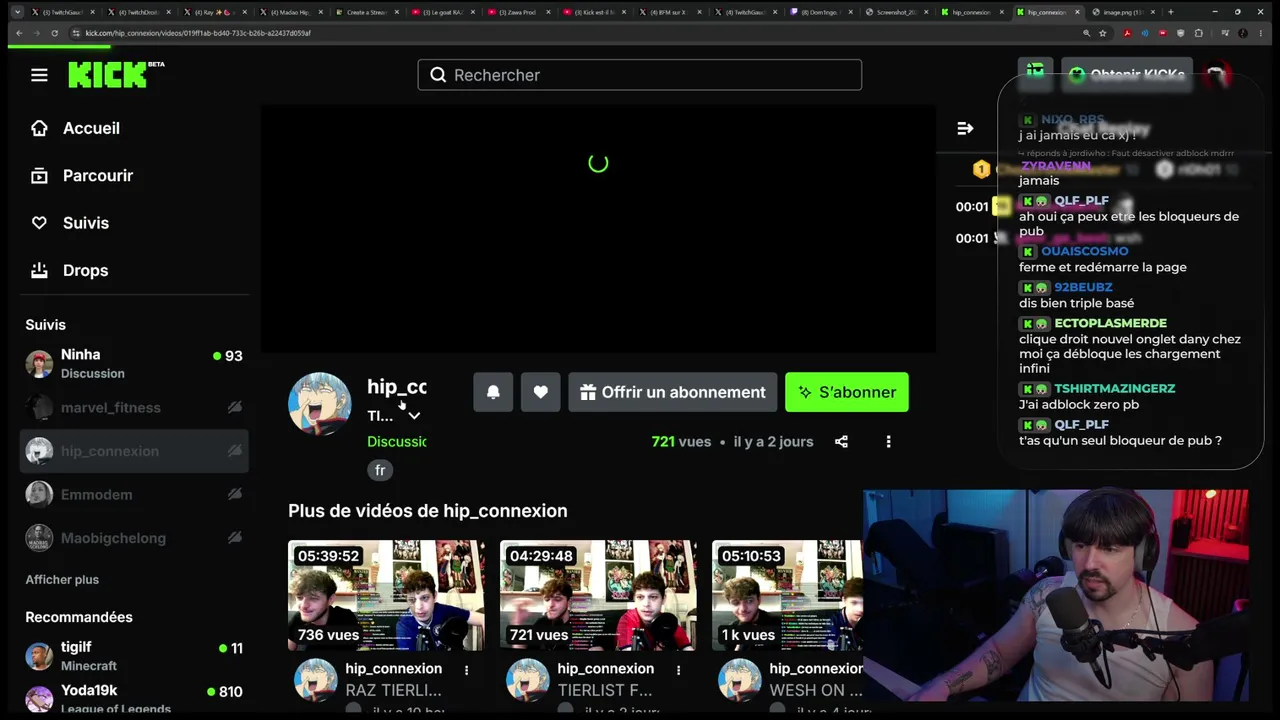Click the Minecraft category under tigilf
Image resolution: width=1280 pixels, height=720 pixels.
point(89,666)
